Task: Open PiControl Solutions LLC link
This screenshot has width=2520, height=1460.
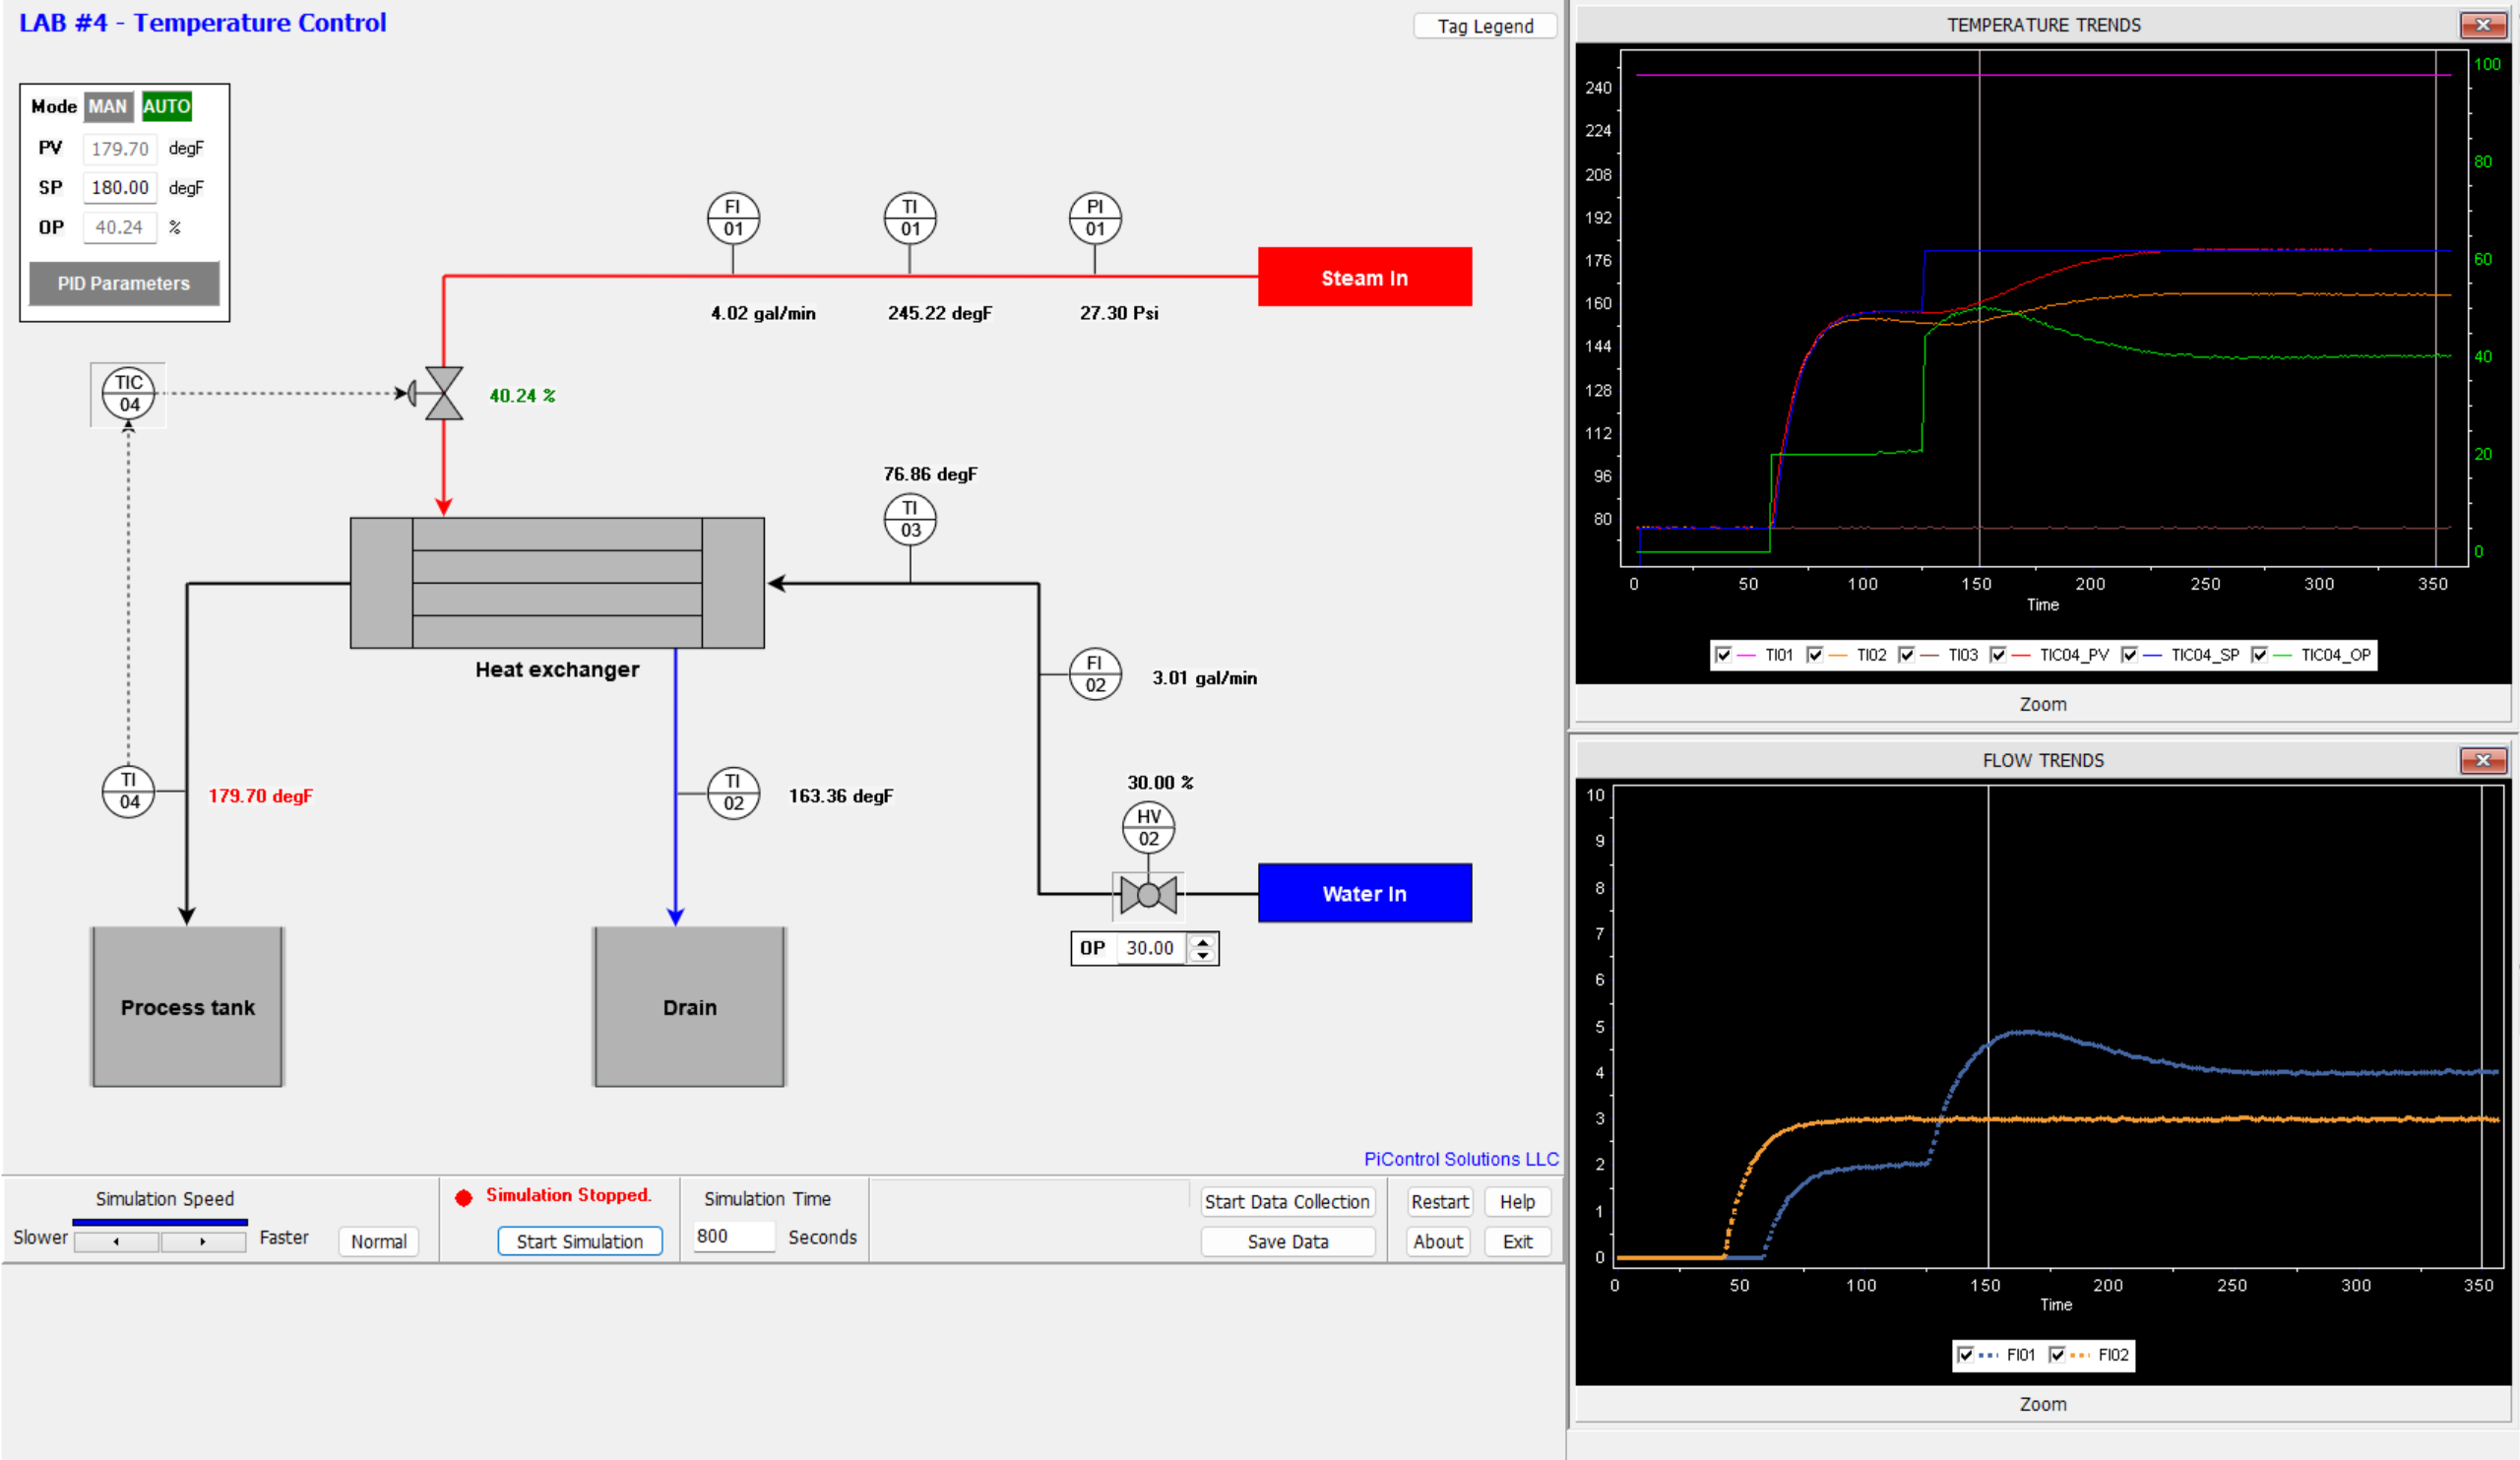Action: tap(1461, 1159)
